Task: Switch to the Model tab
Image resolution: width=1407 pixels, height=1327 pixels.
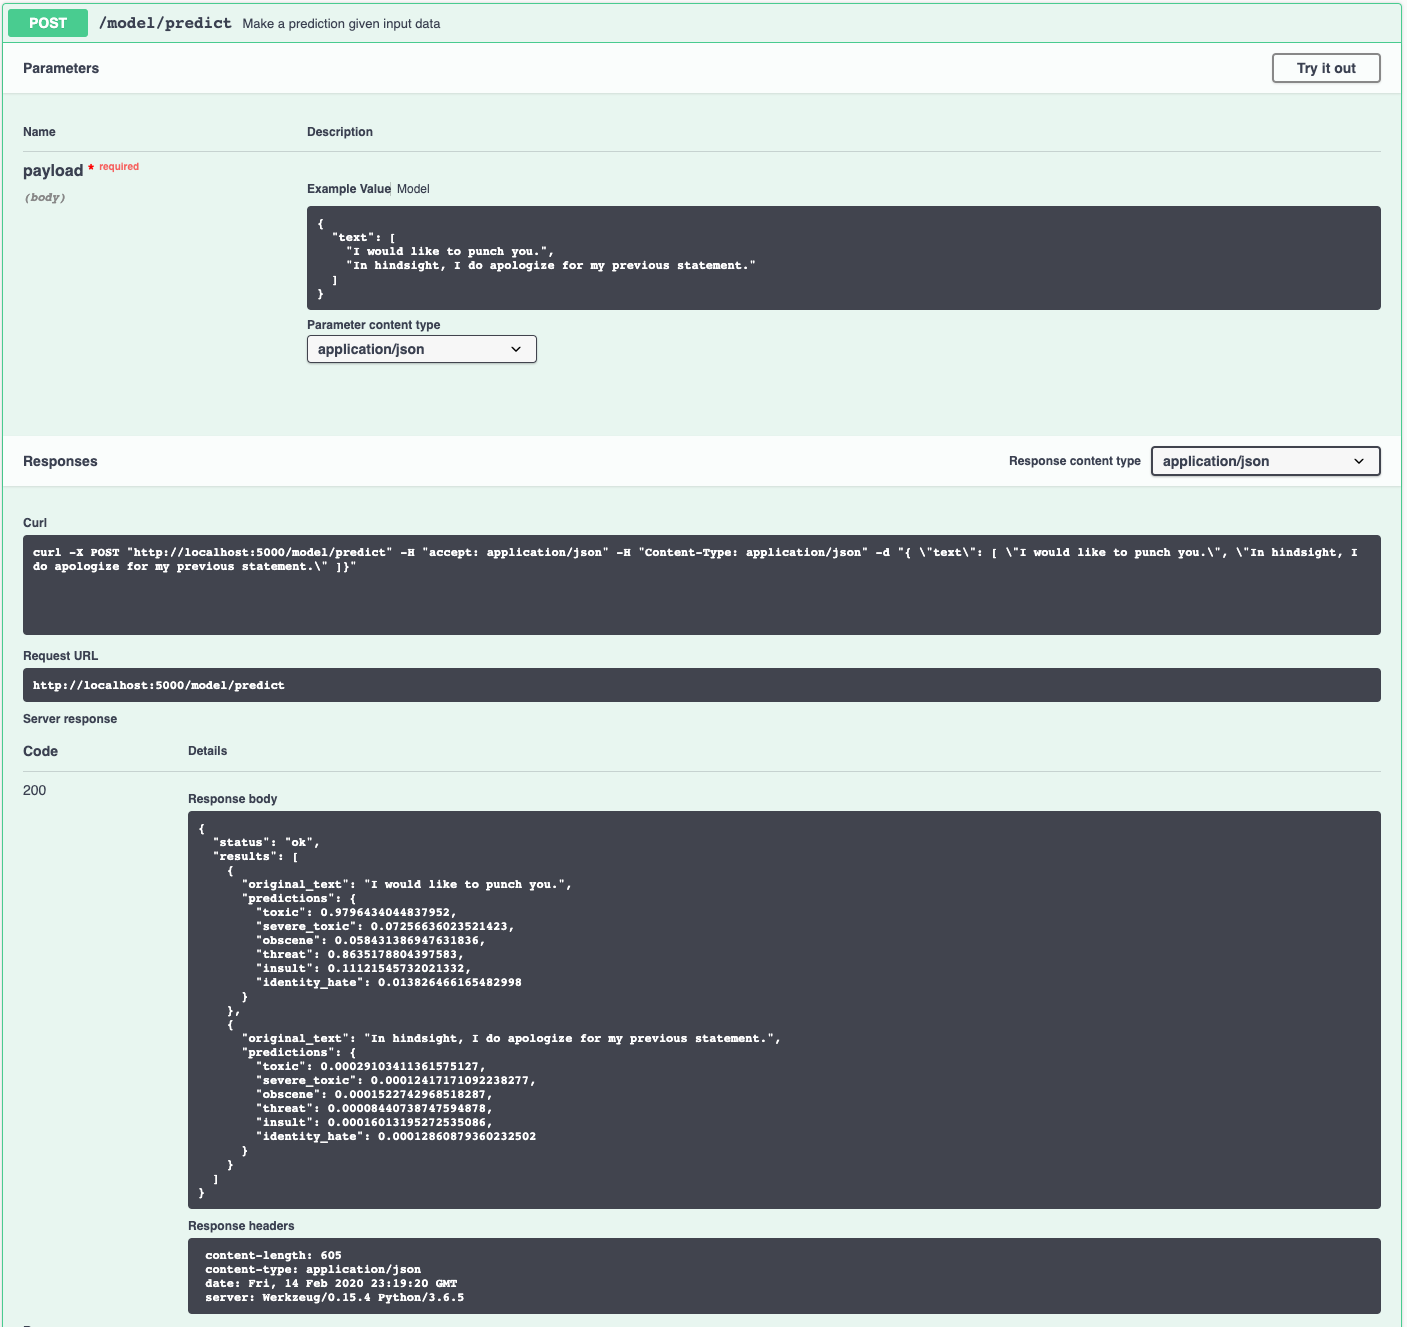Action: [413, 189]
